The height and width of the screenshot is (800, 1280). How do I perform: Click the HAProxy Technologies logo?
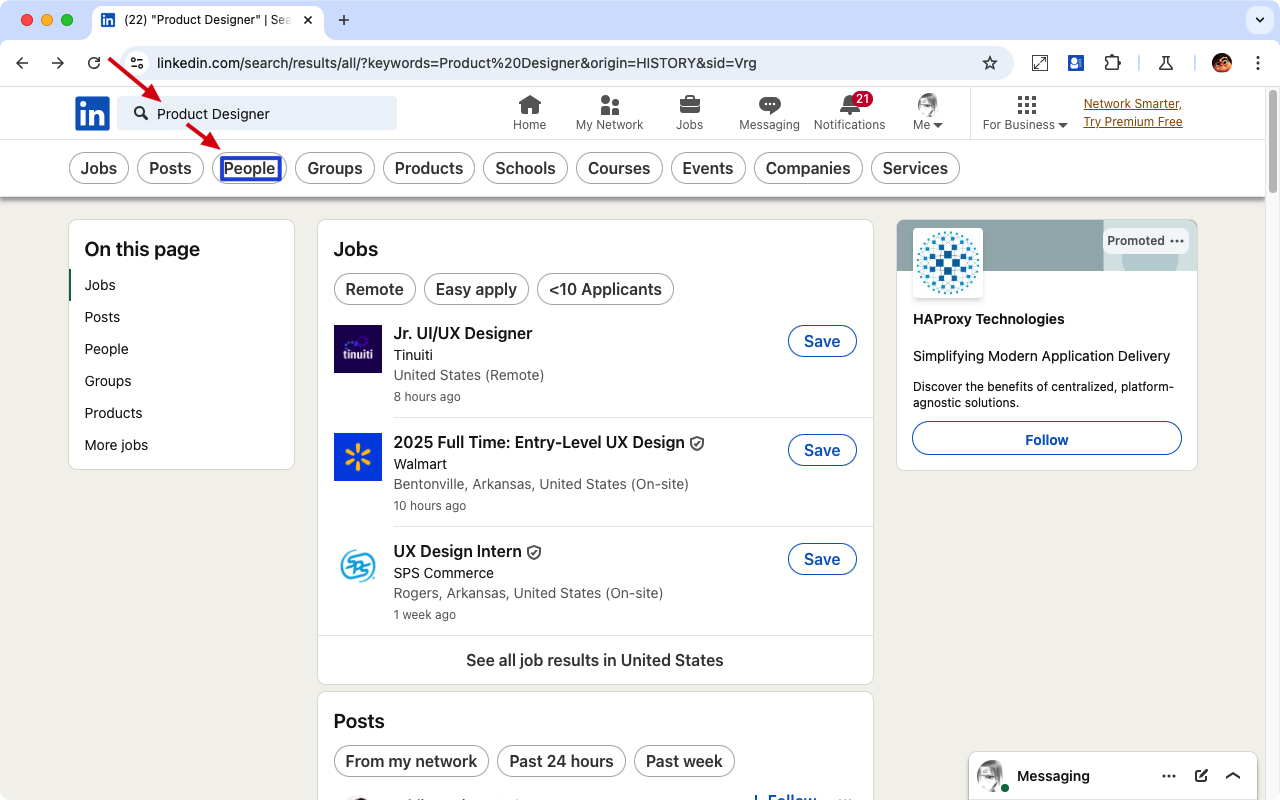[948, 263]
